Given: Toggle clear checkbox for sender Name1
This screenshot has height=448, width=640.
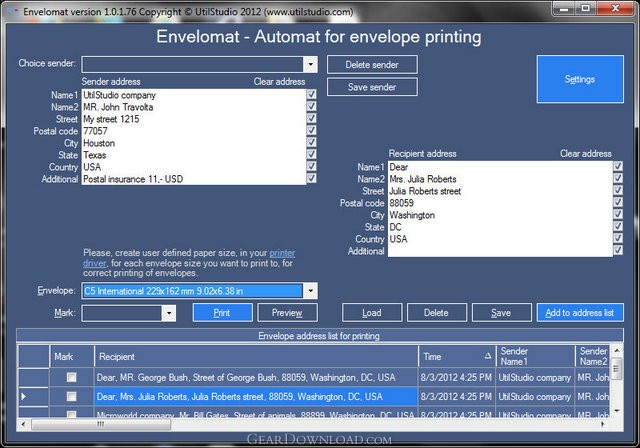Looking at the screenshot, I should [311, 94].
